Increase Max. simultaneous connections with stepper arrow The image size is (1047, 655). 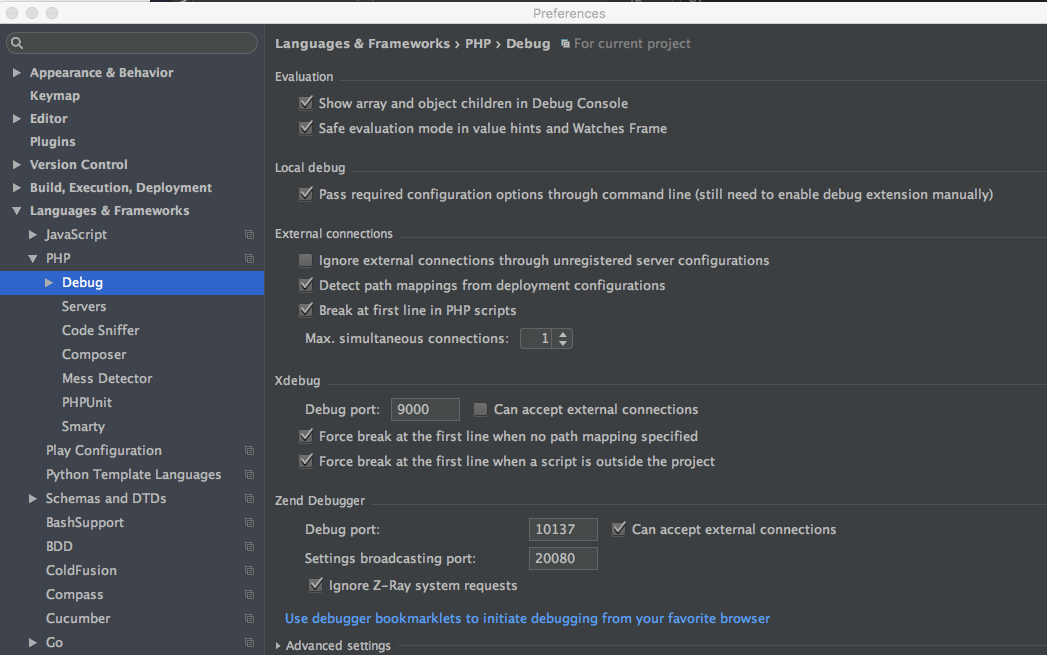(564, 334)
